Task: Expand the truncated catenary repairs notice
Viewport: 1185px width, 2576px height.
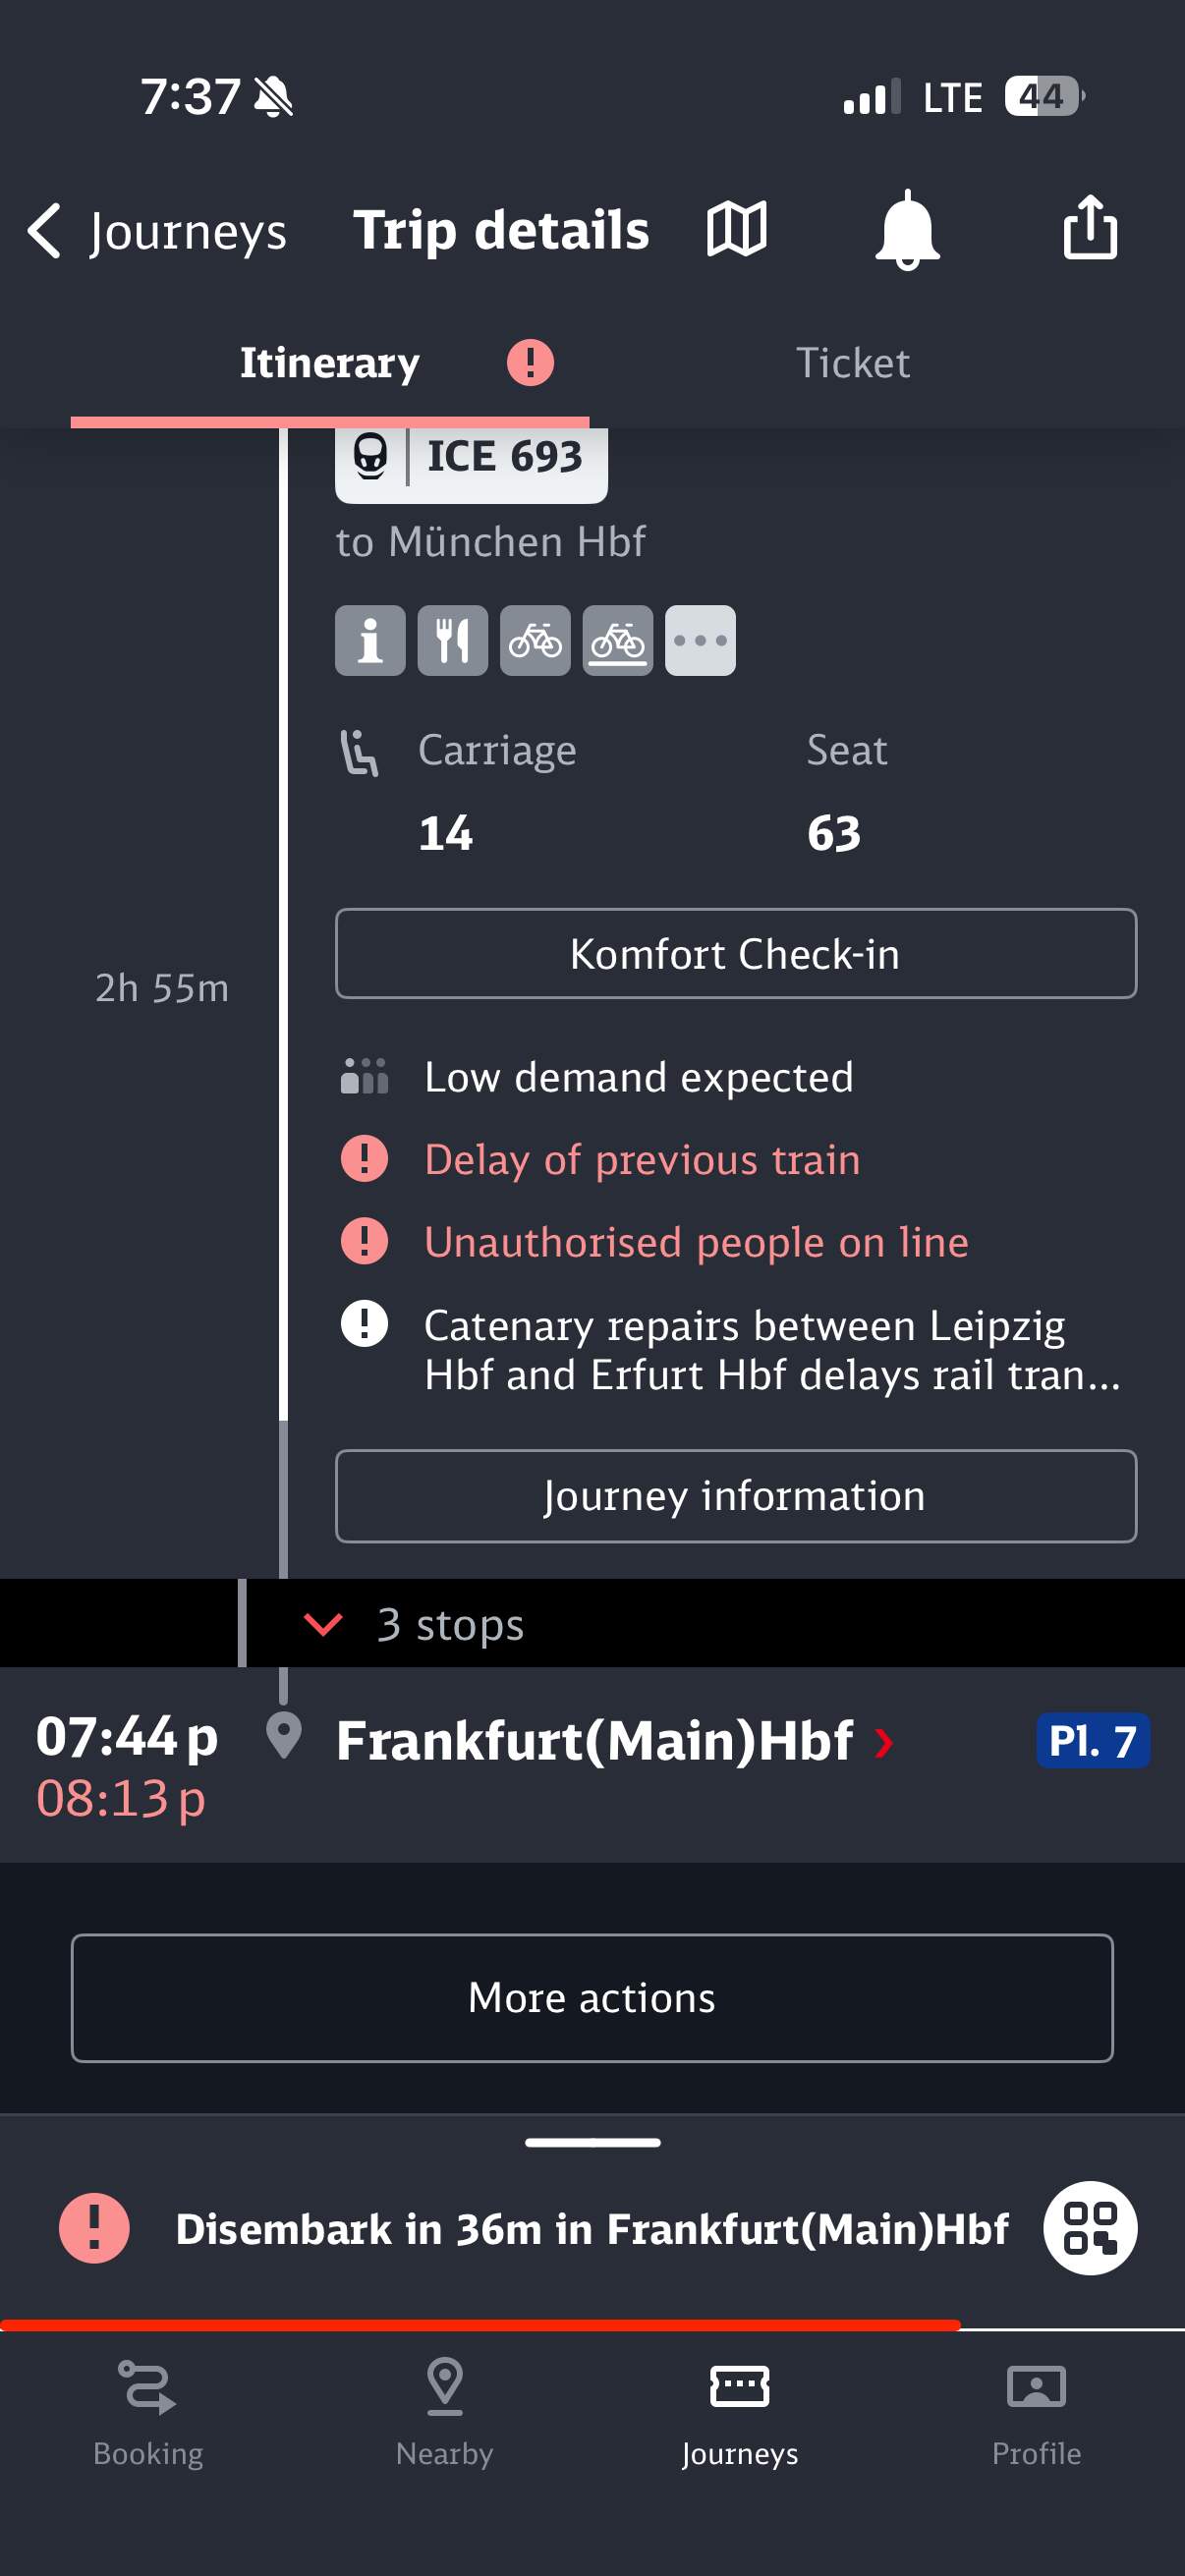Action: tap(771, 1349)
